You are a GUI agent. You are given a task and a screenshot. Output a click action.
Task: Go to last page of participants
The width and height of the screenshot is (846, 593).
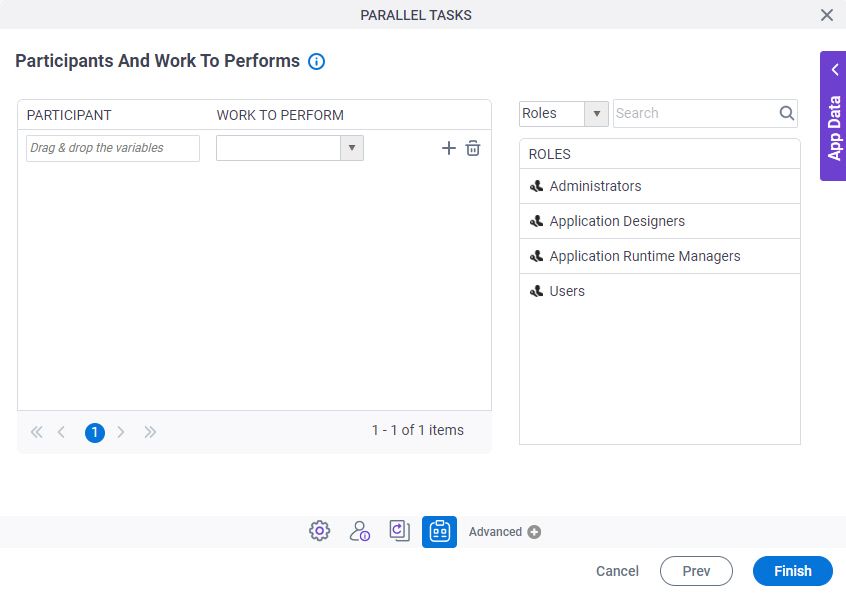[x=150, y=432]
